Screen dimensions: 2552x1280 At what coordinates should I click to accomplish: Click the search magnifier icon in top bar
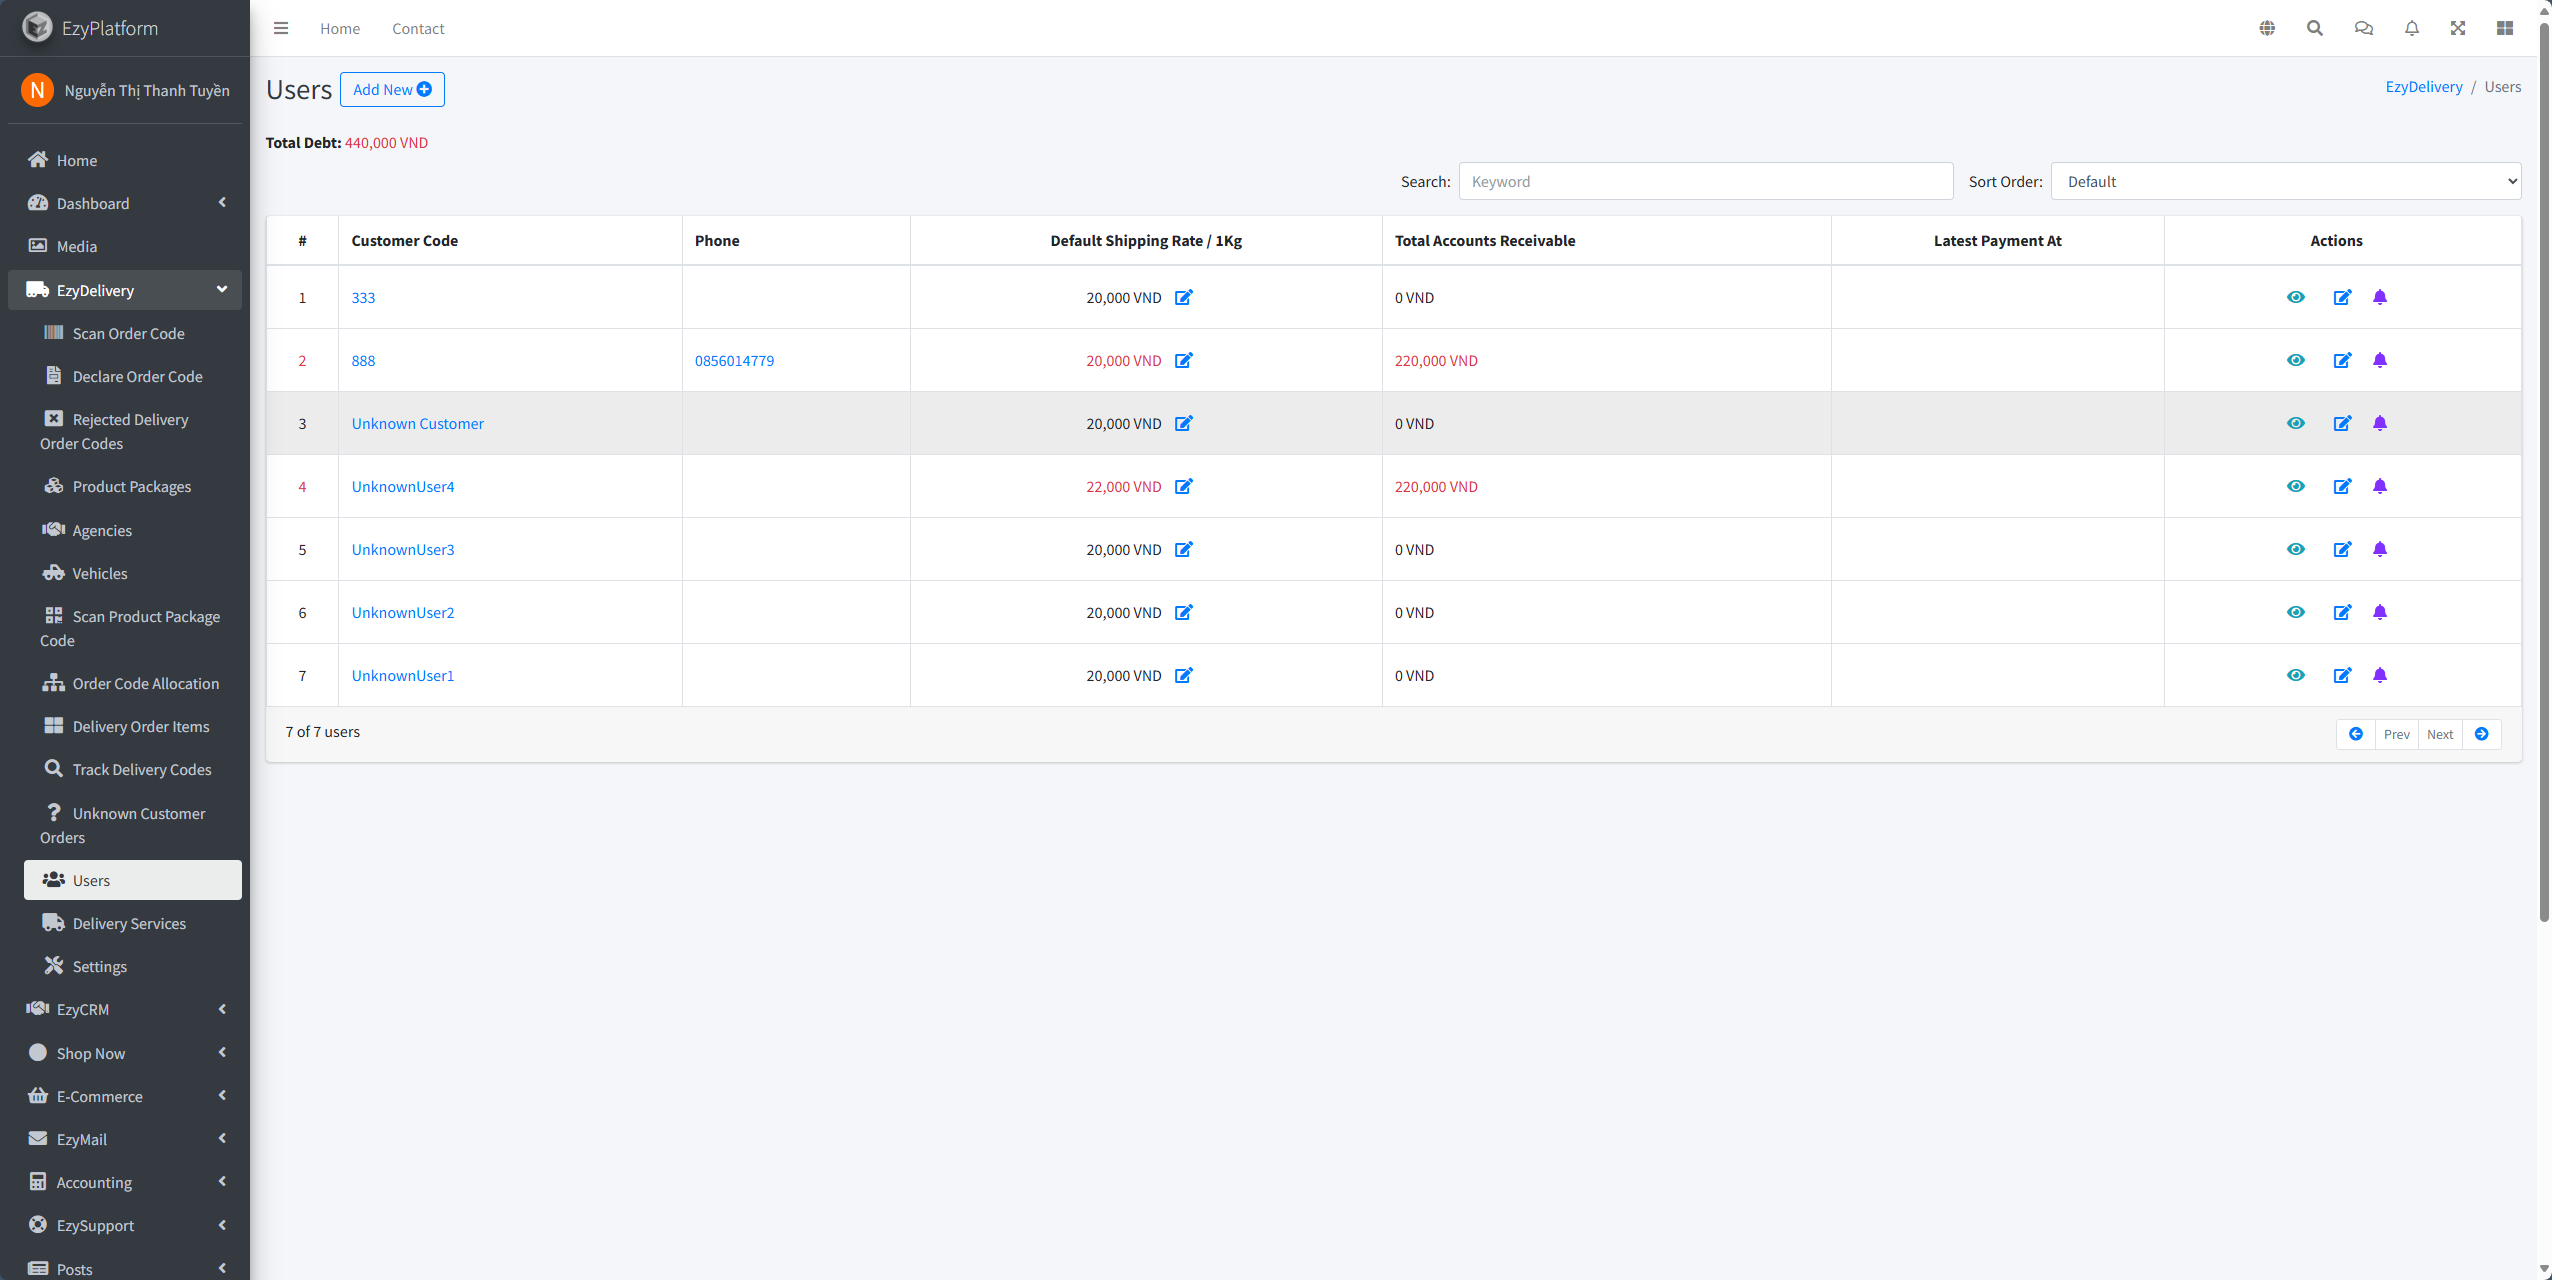[x=2315, y=28]
